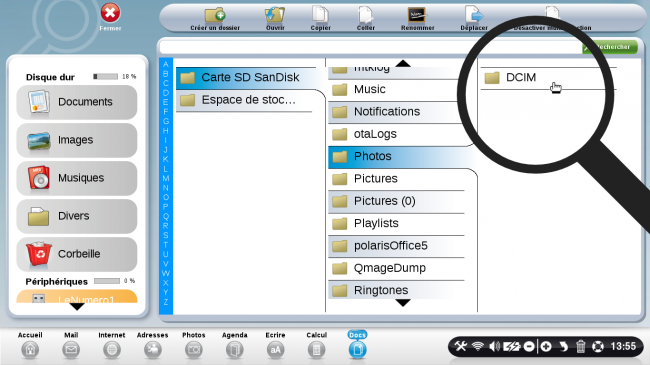
Task: Open the Documents category
Action: [77, 102]
